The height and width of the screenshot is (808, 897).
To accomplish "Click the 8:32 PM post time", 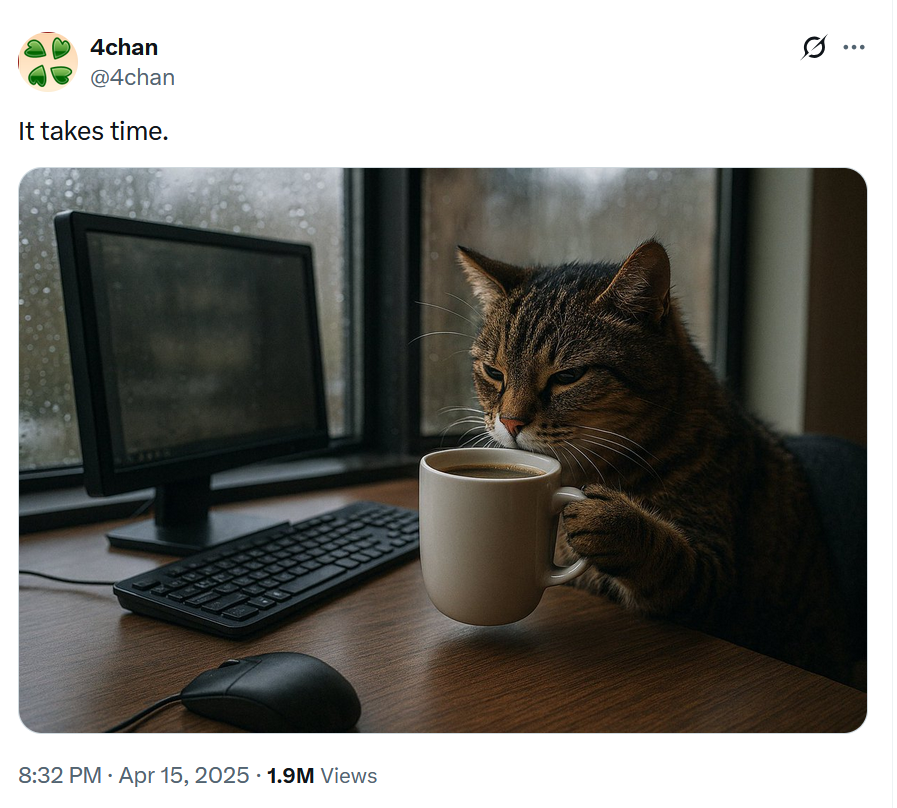I will 59,775.
